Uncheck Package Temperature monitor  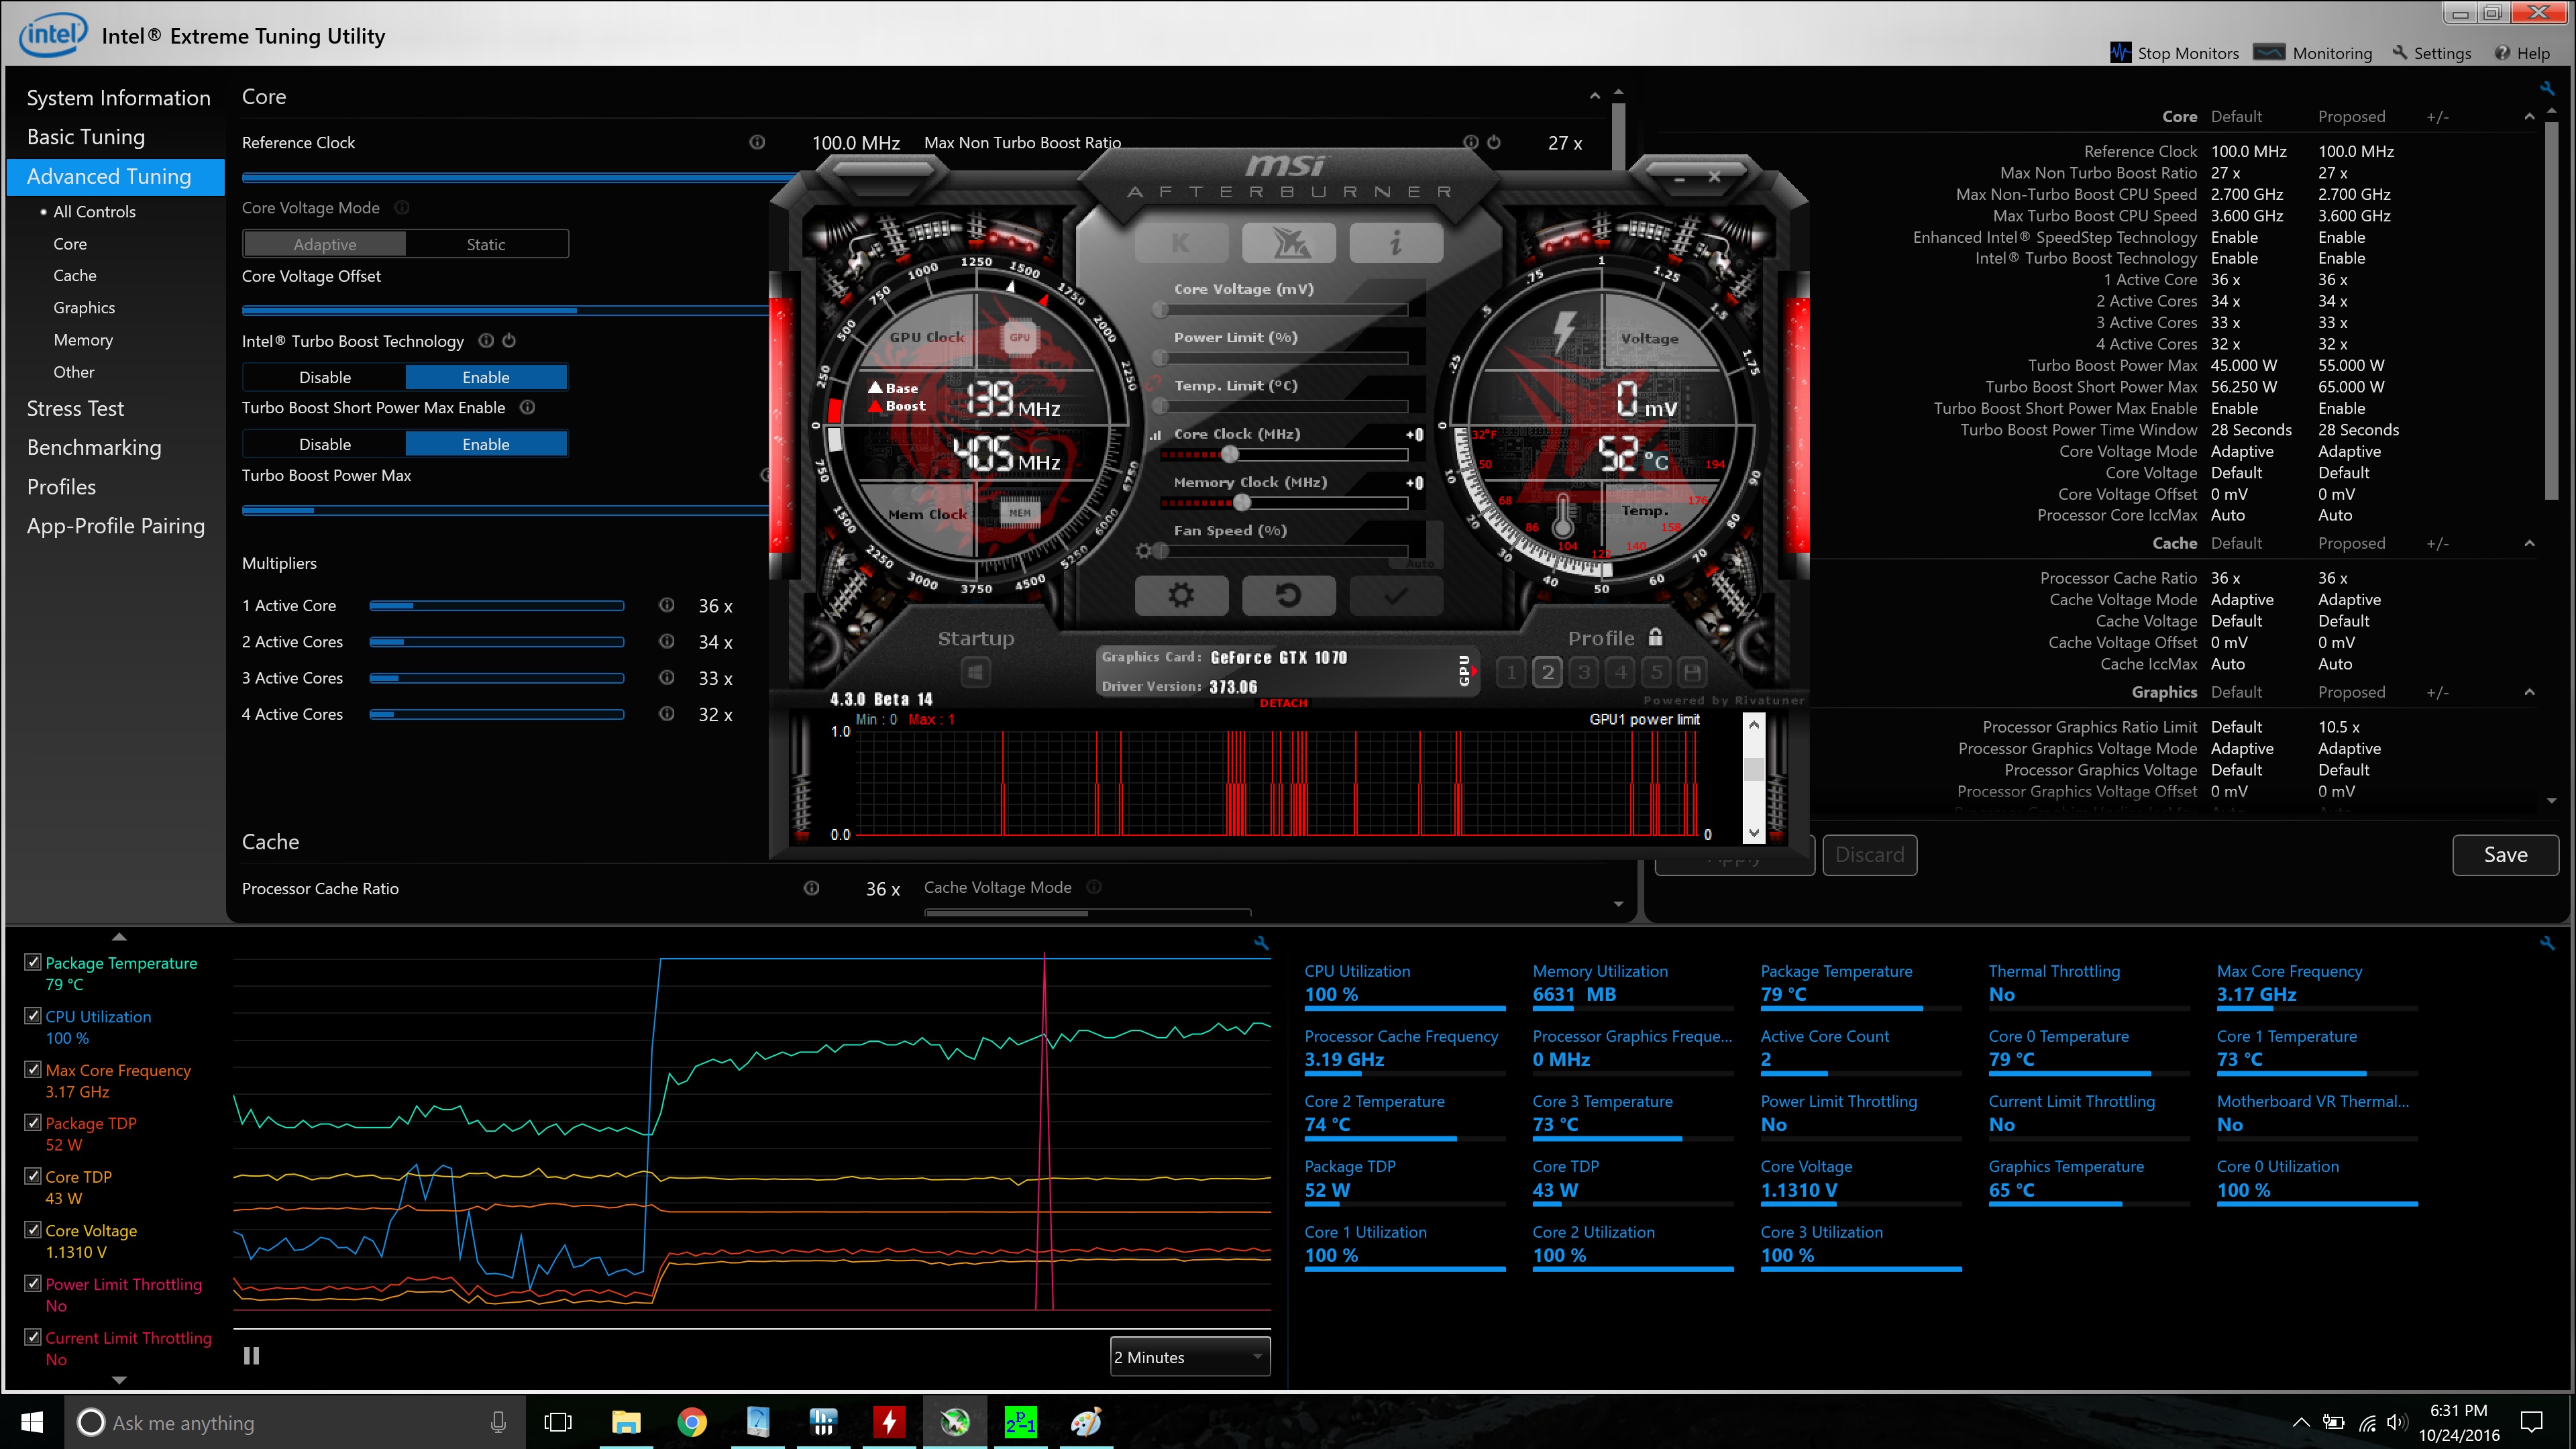coord(33,962)
